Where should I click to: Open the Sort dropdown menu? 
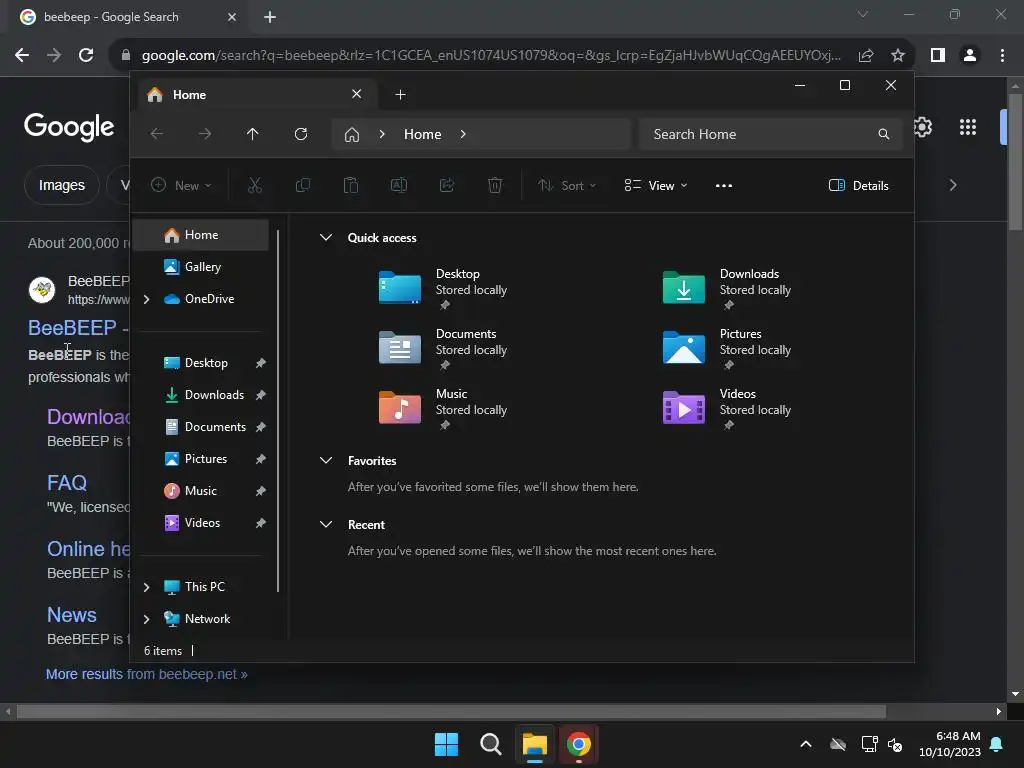tap(566, 185)
